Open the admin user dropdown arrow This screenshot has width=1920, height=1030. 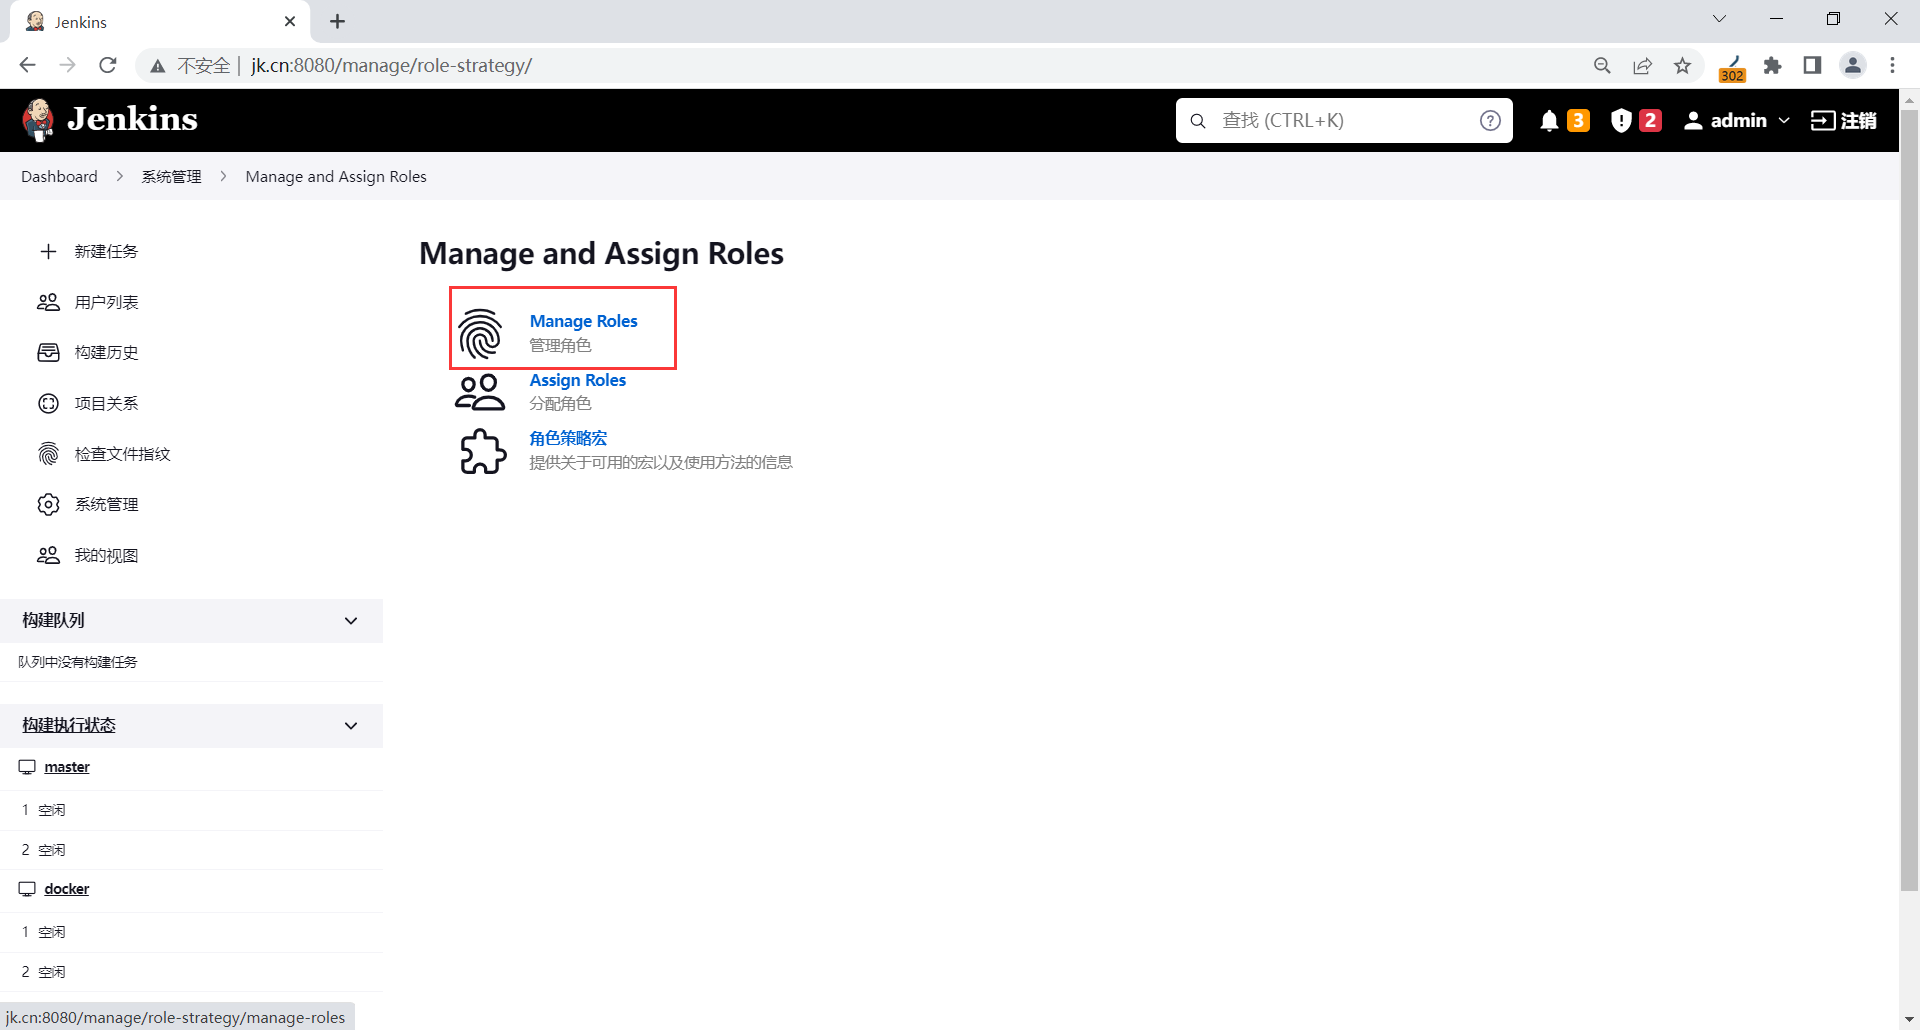point(1784,121)
